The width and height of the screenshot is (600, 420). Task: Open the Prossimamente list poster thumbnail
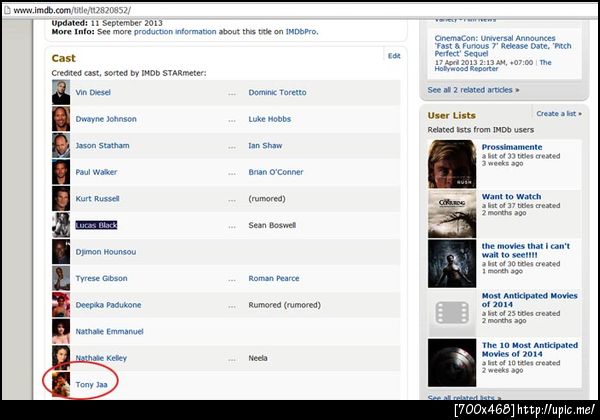(452, 164)
